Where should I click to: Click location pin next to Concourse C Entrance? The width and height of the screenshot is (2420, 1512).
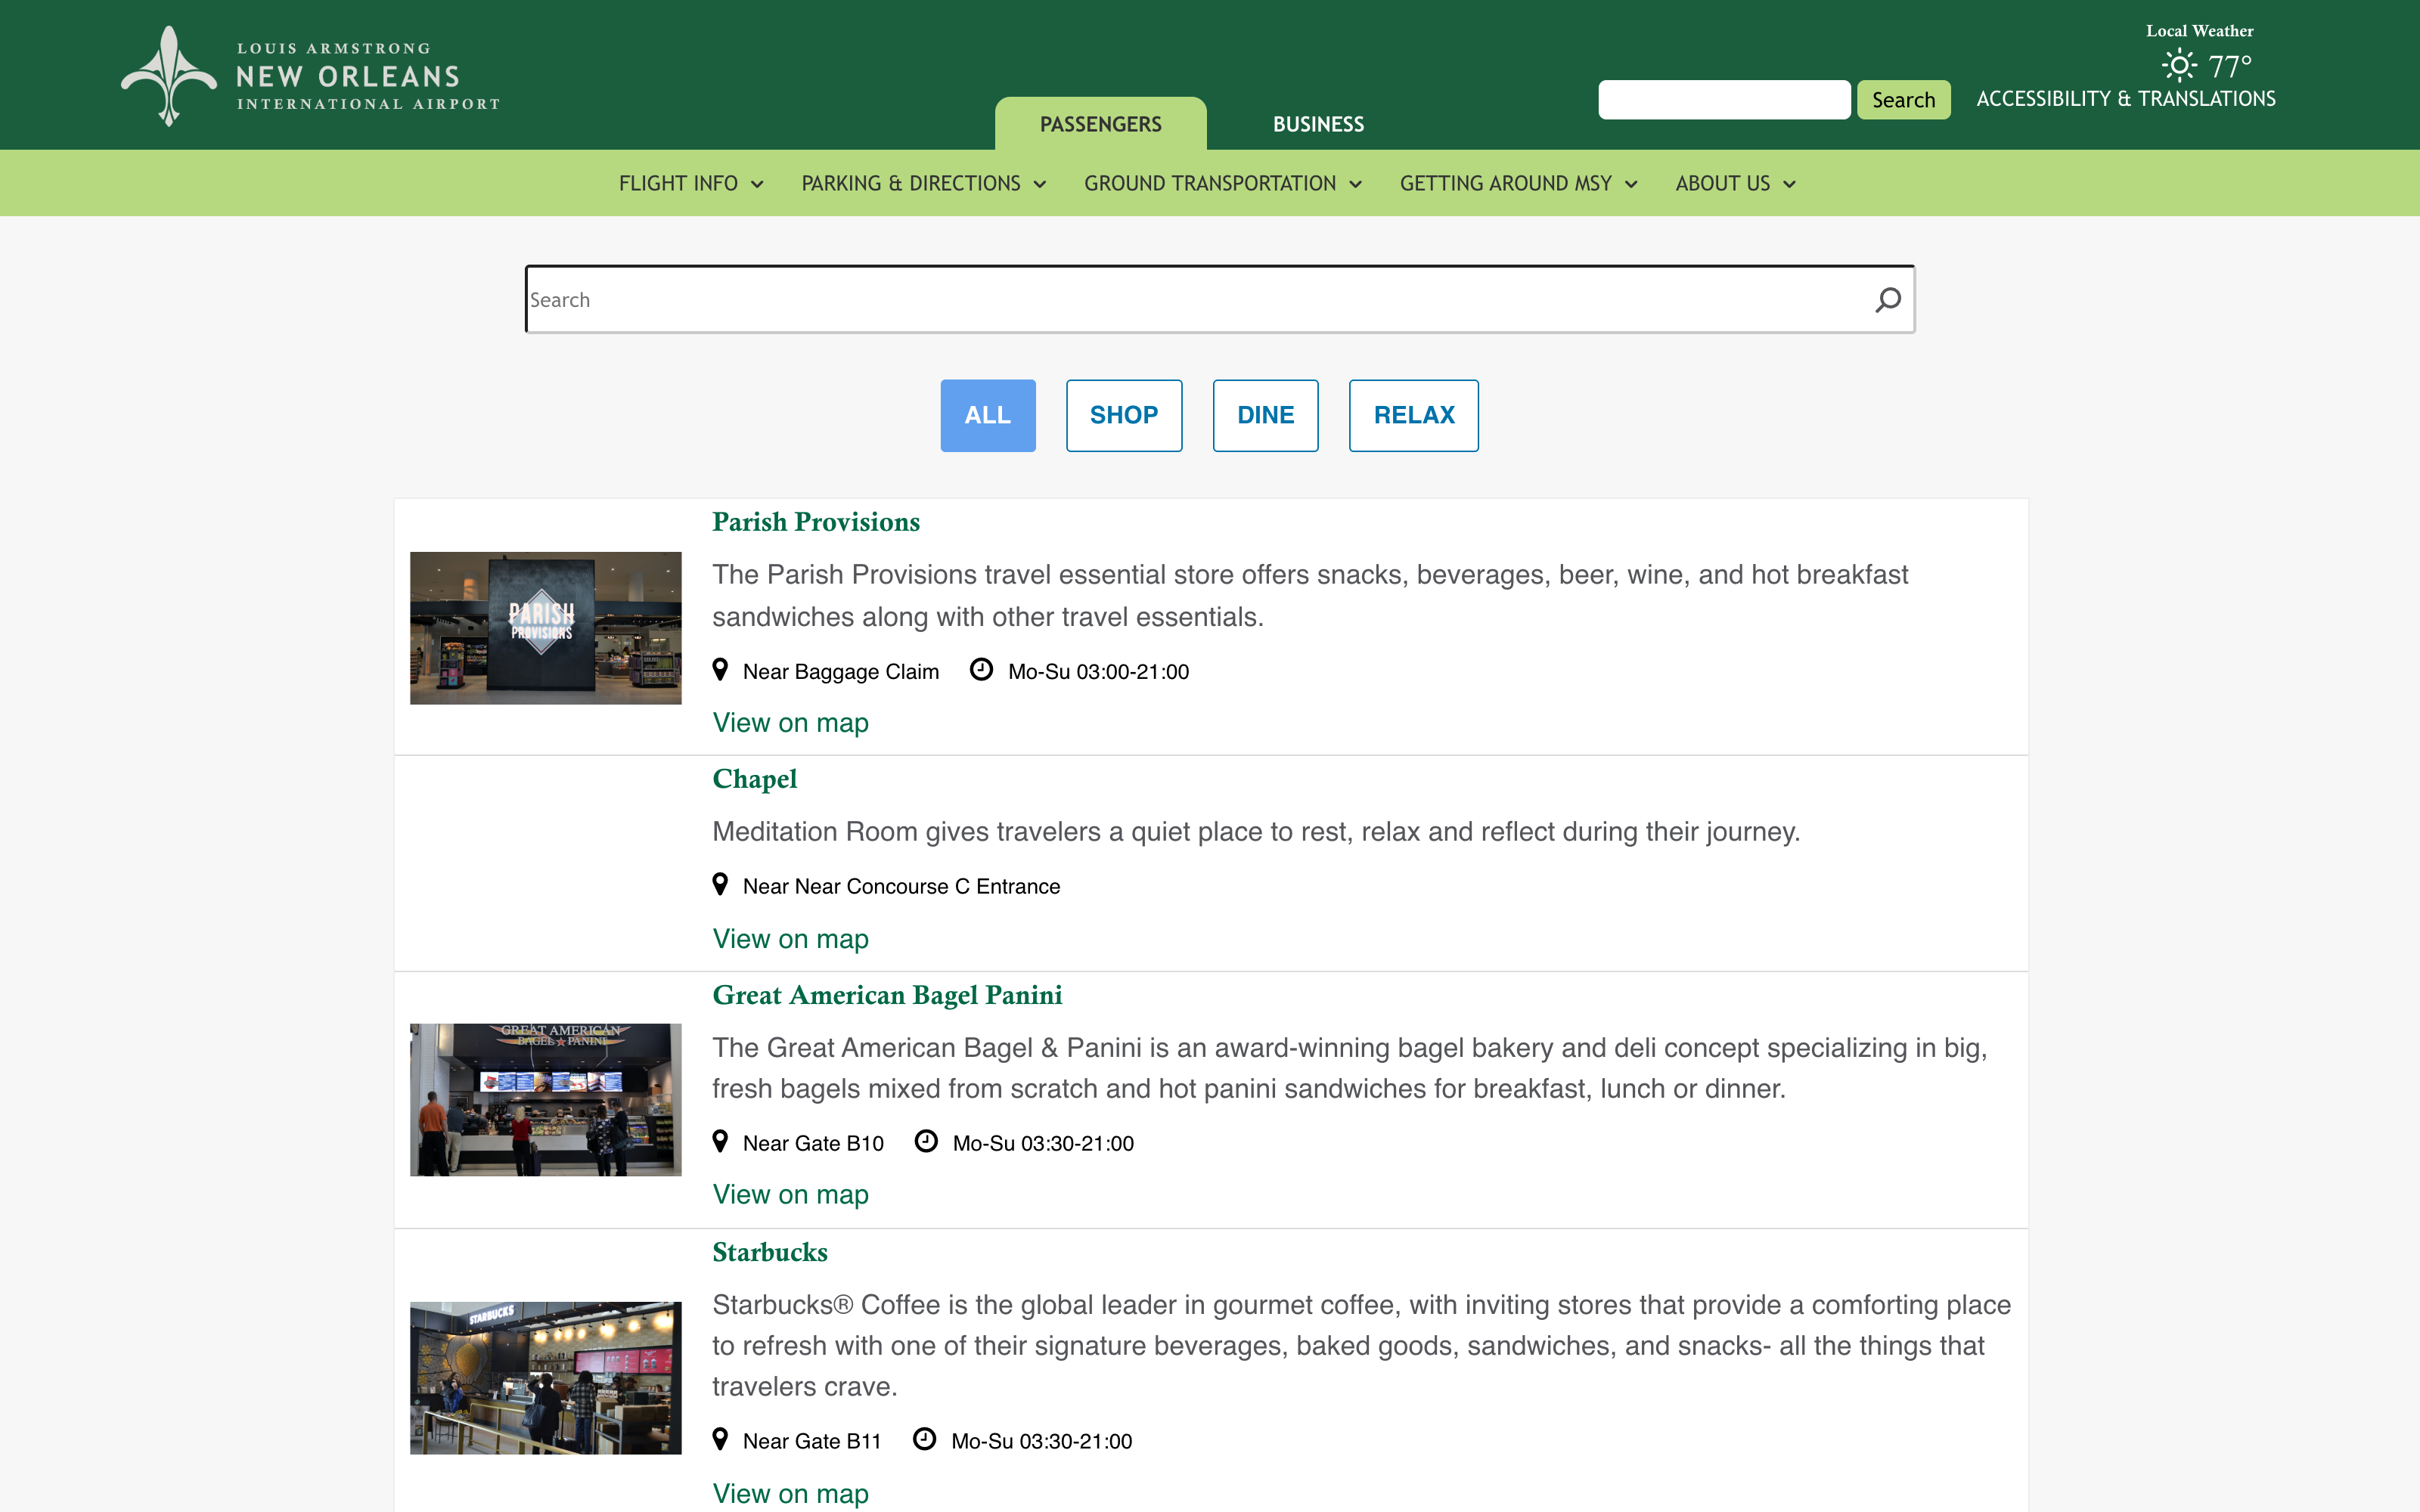[720, 885]
